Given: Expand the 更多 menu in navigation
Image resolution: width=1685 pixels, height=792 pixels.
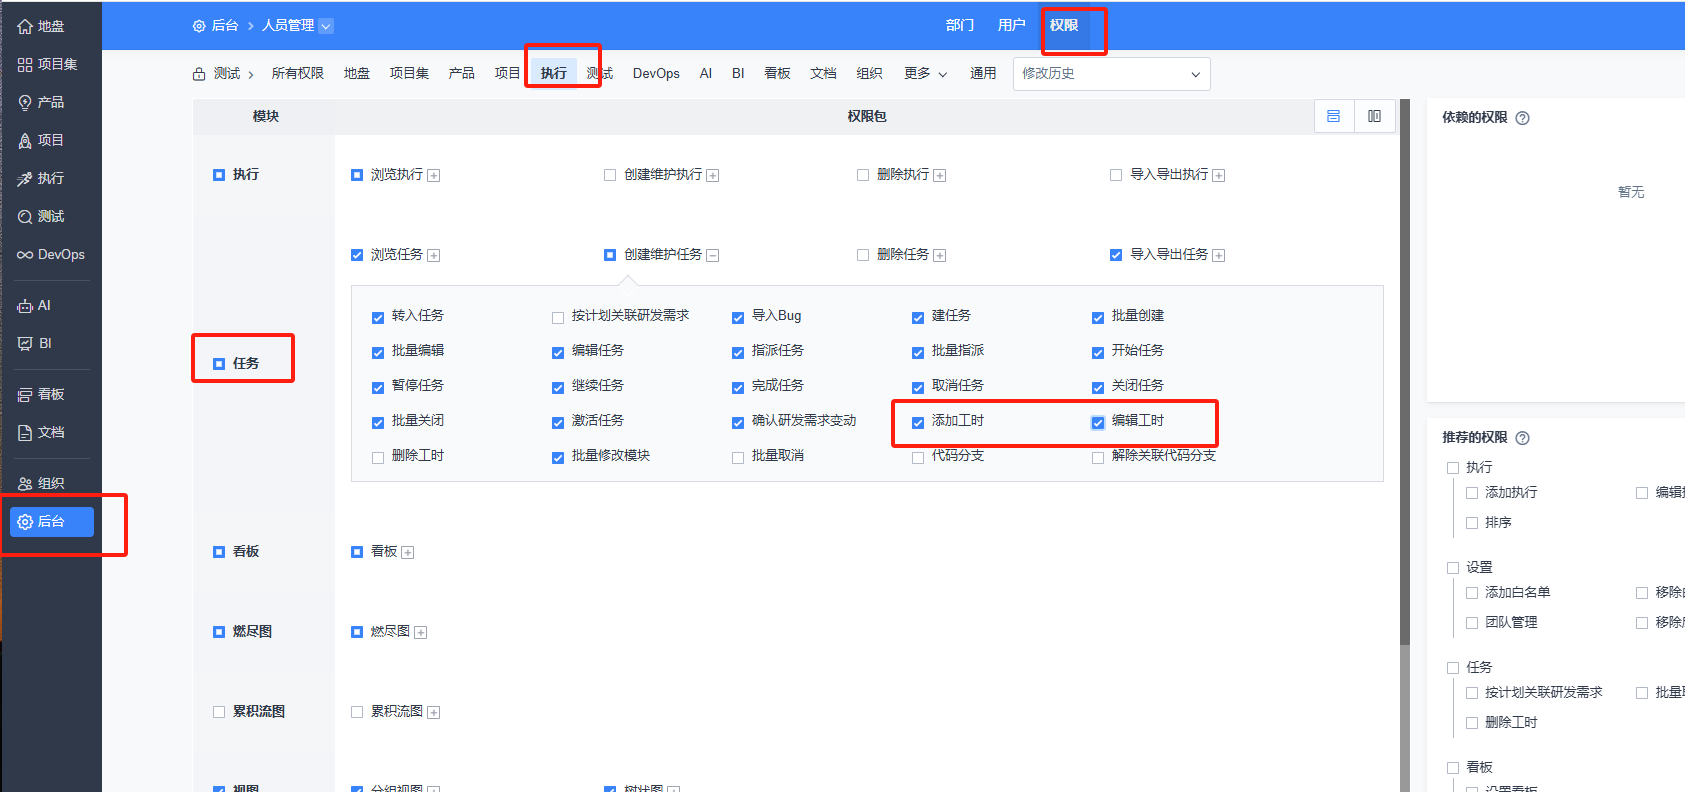Looking at the screenshot, I should coord(925,74).
